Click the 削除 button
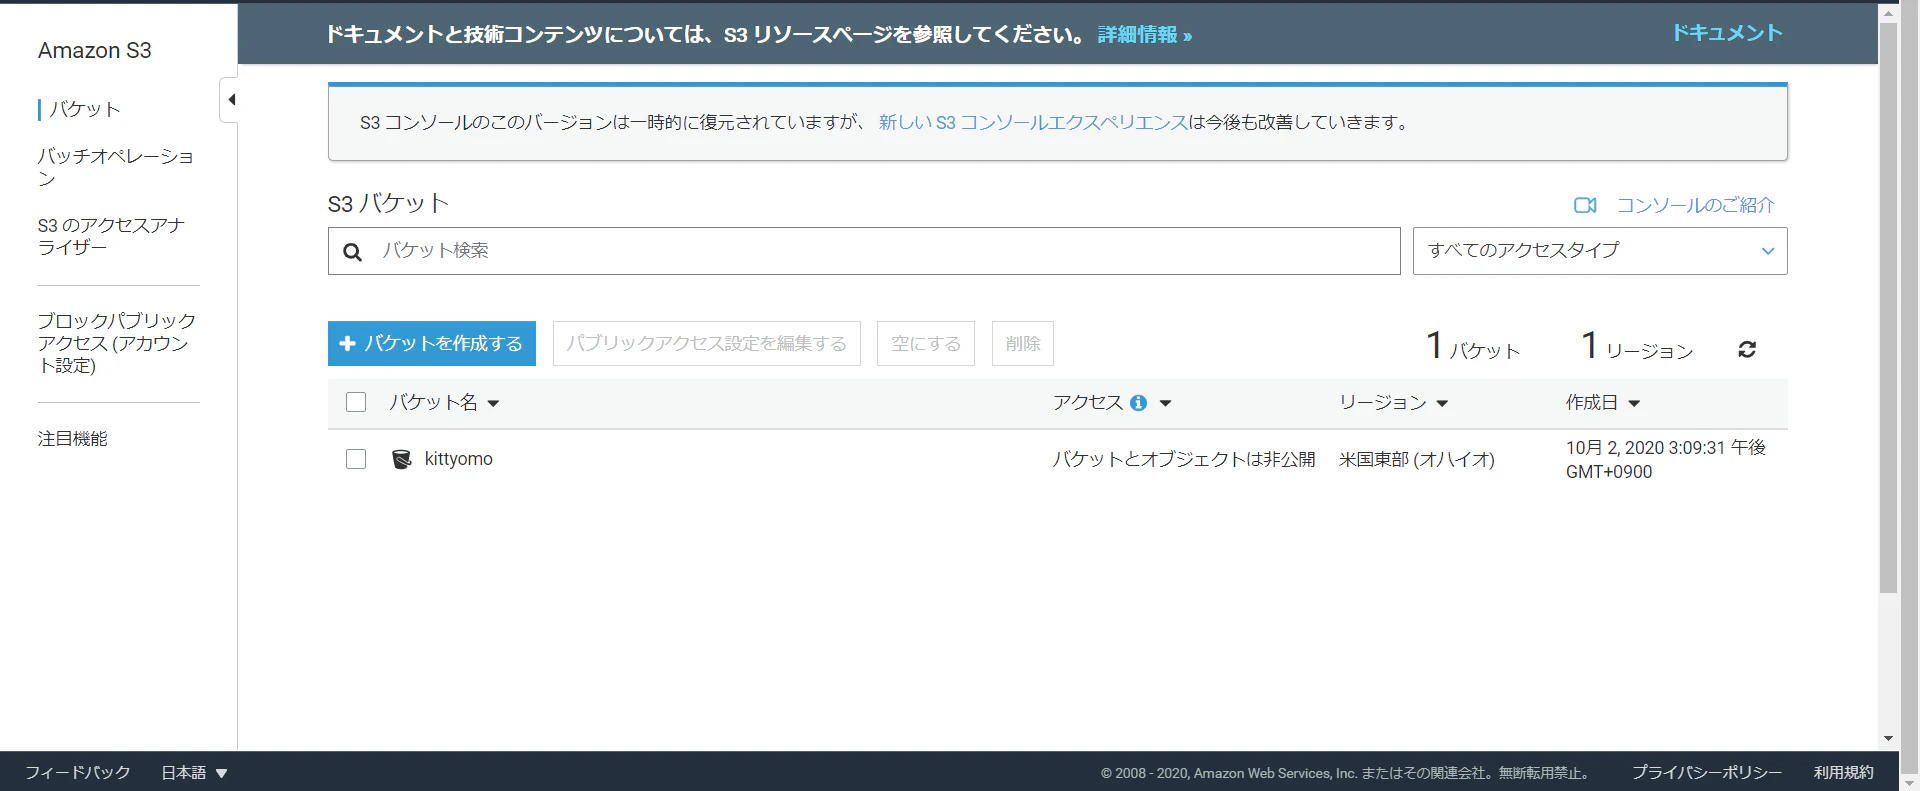1920x791 pixels. click(x=1023, y=343)
